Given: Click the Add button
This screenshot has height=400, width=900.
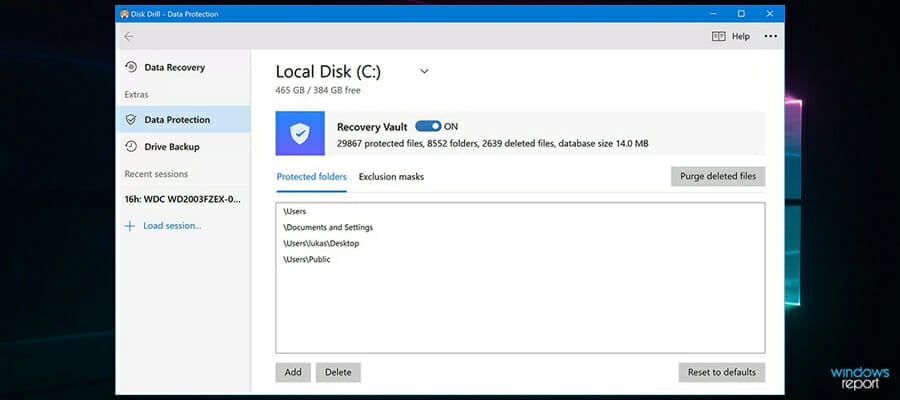Looking at the screenshot, I should (x=293, y=372).
